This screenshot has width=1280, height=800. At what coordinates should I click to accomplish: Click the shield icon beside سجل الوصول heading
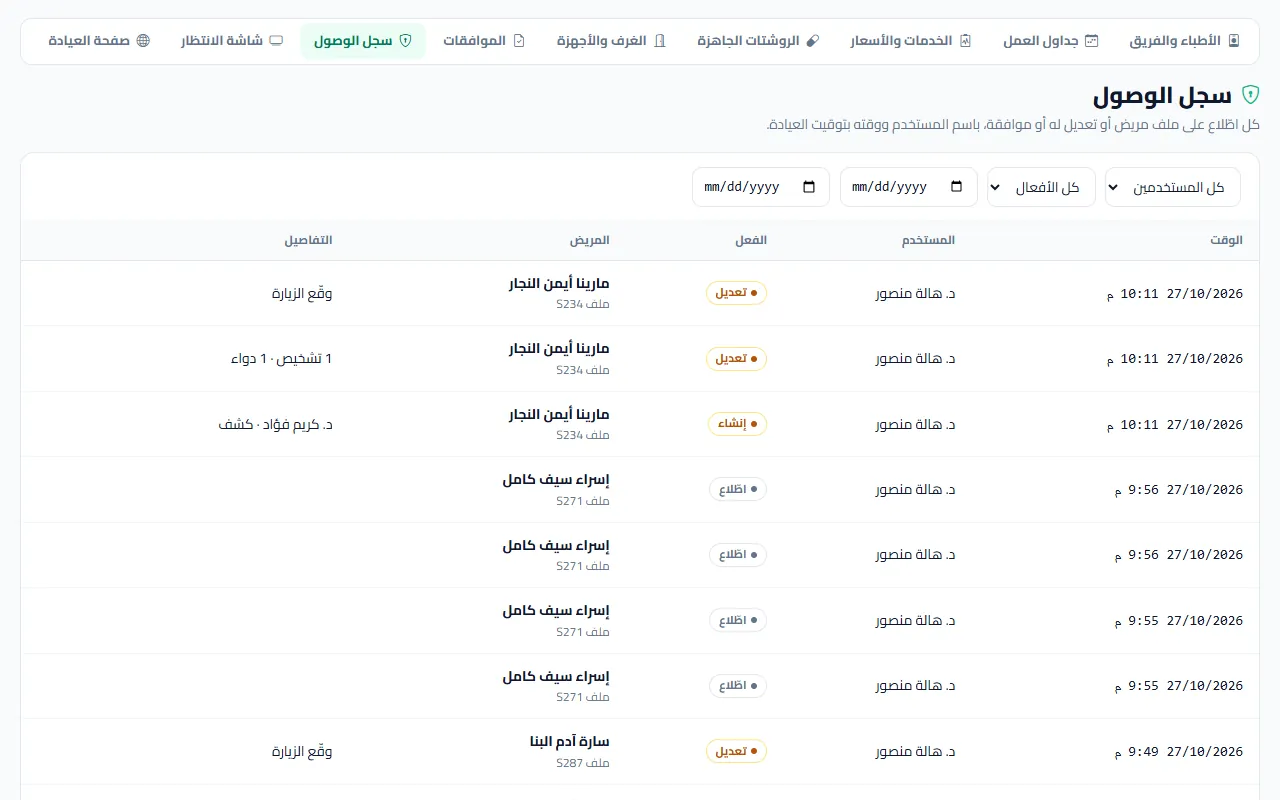(x=1250, y=95)
